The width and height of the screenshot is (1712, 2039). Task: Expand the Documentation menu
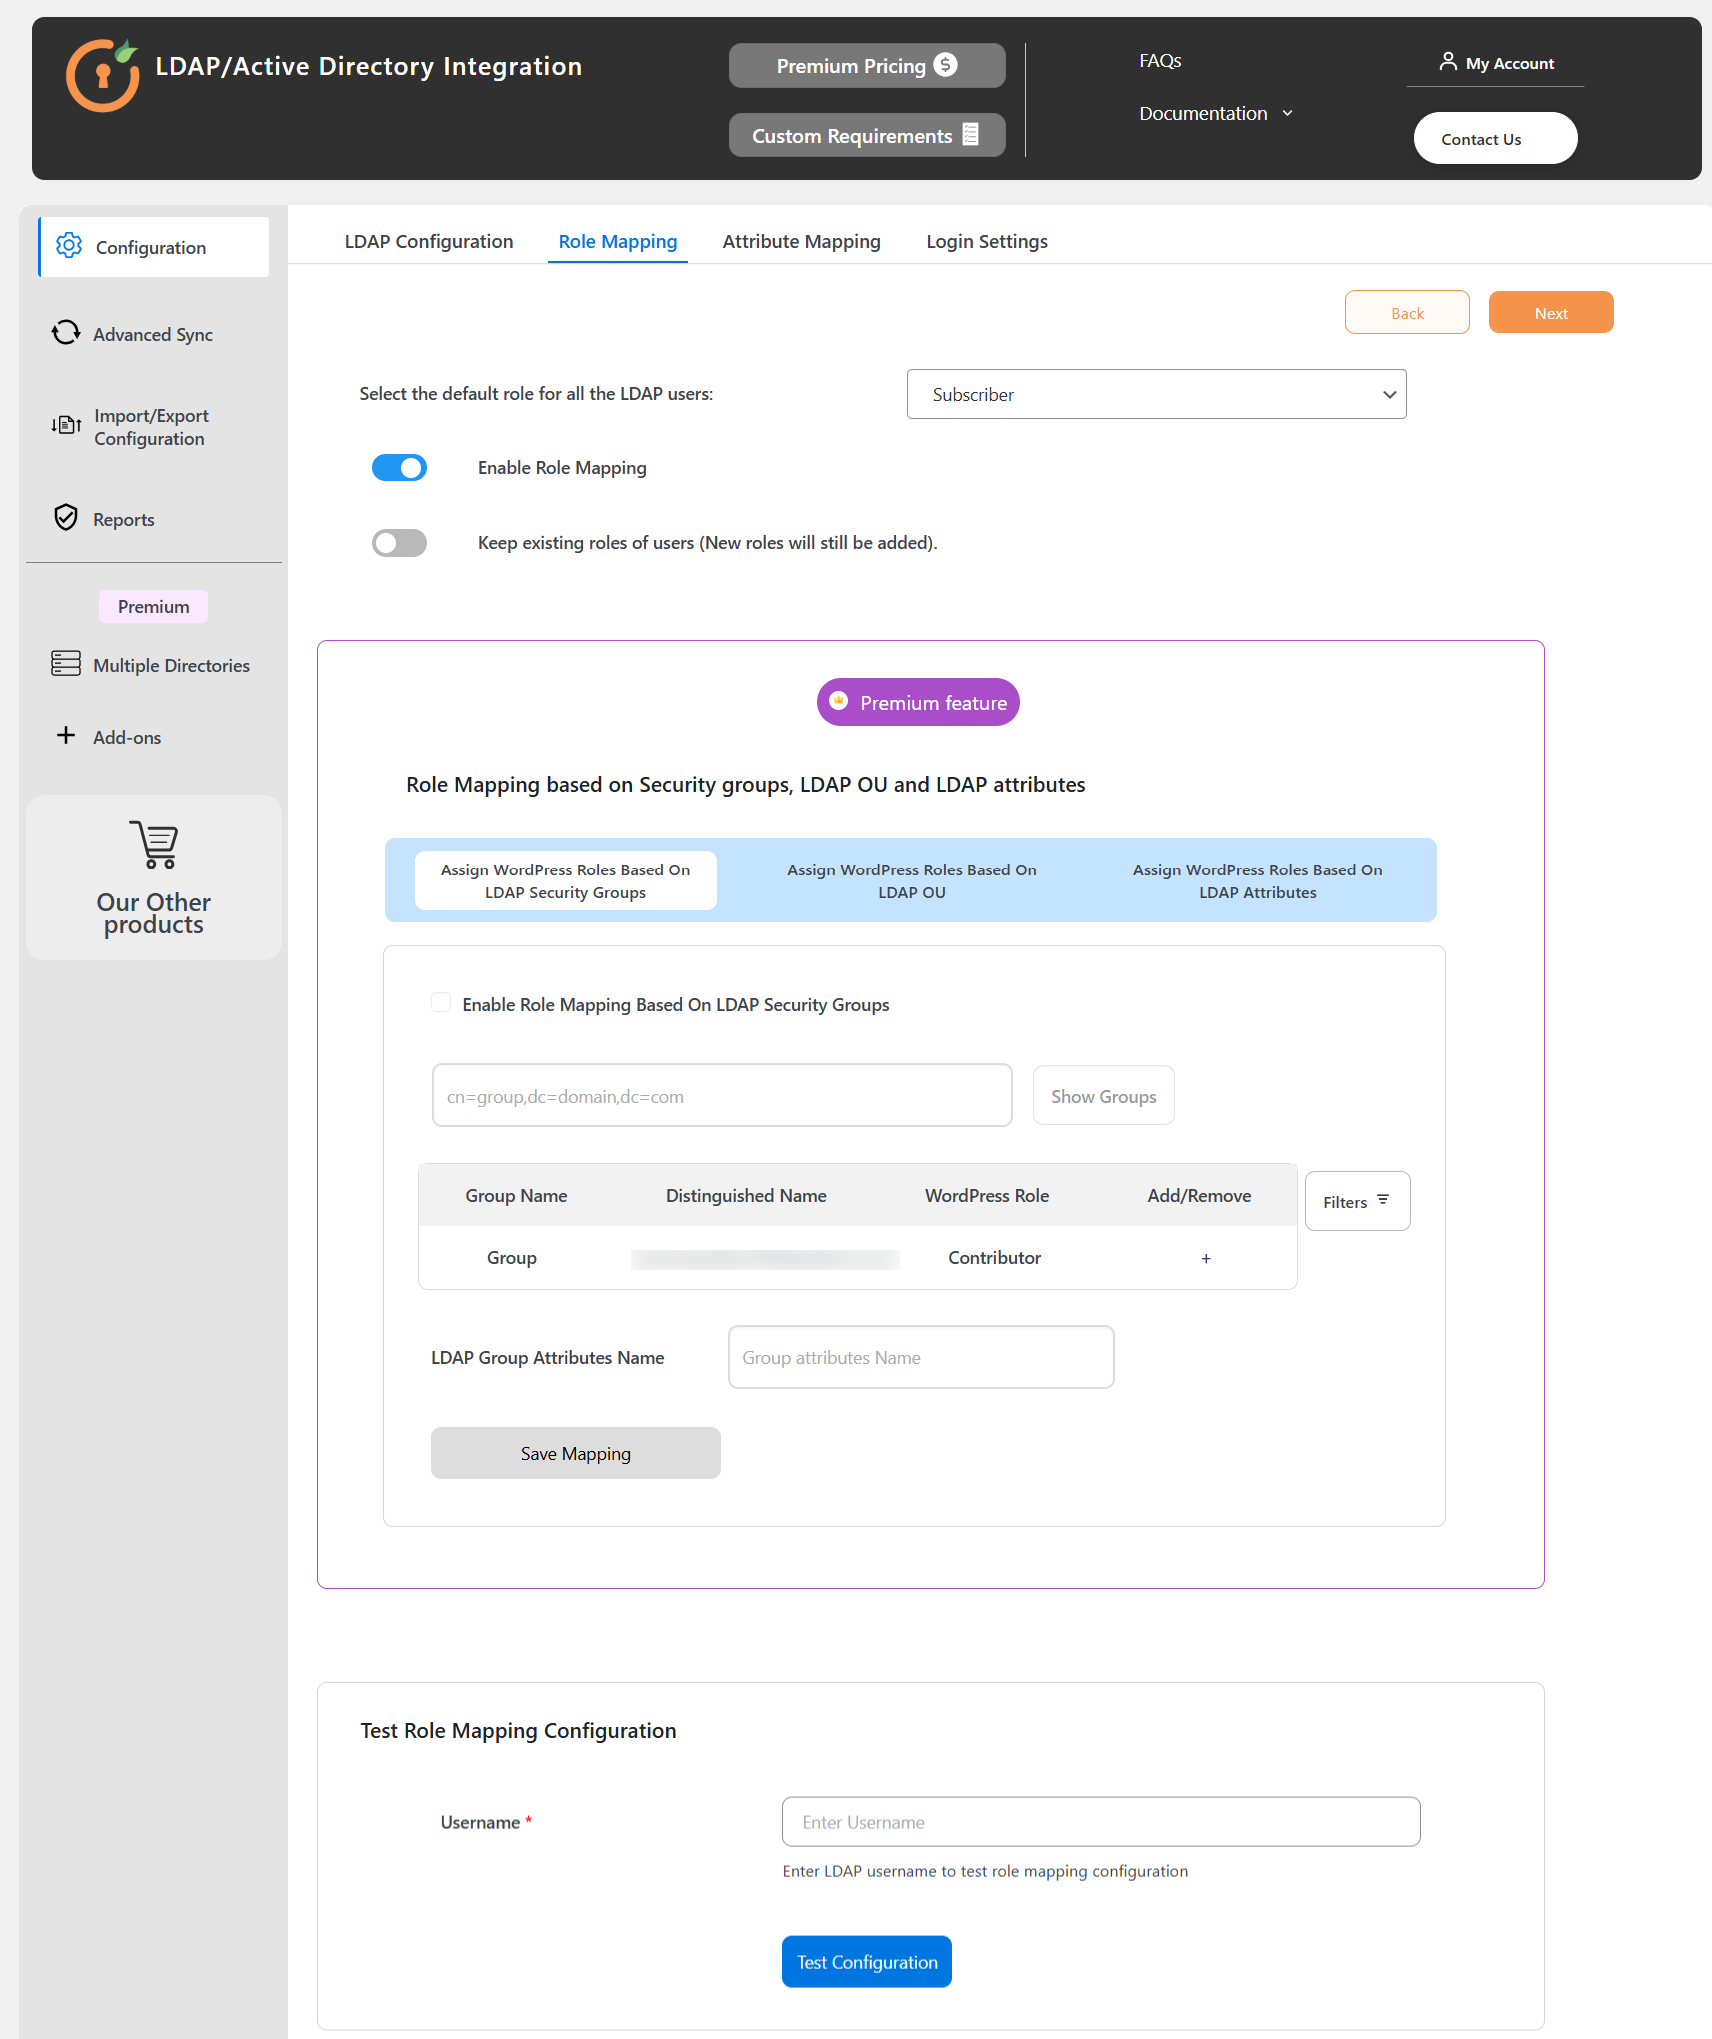click(x=1215, y=114)
